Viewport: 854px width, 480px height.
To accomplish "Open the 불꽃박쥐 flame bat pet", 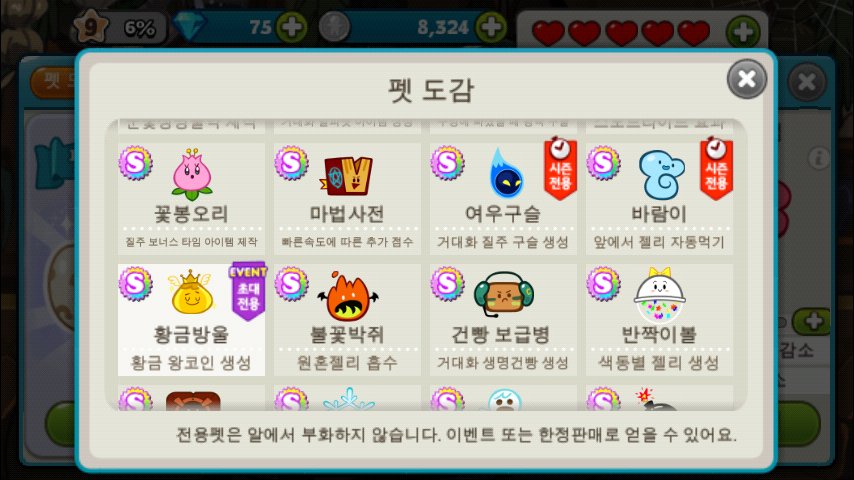I will (347, 320).
